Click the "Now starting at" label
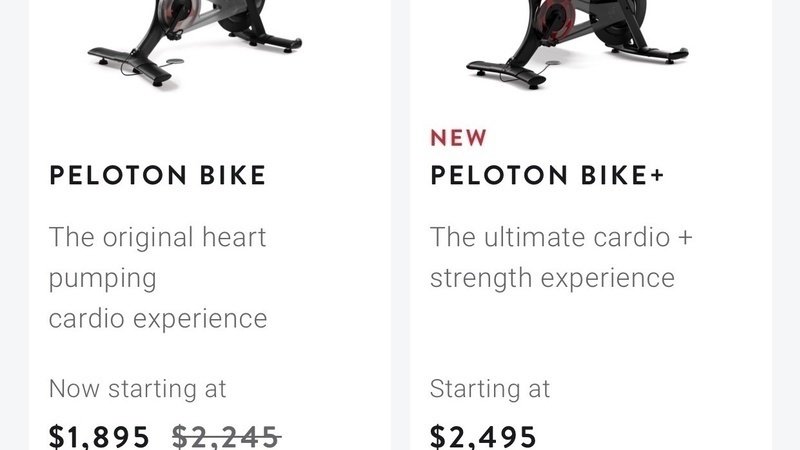The image size is (800, 450). point(138,388)
